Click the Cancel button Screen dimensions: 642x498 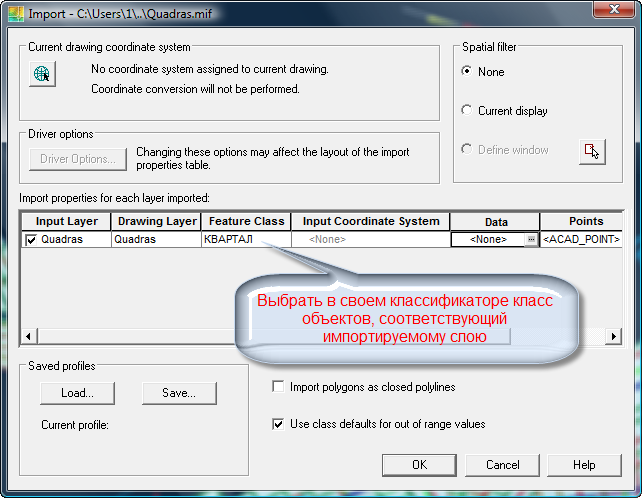click(x=502, y=465)
